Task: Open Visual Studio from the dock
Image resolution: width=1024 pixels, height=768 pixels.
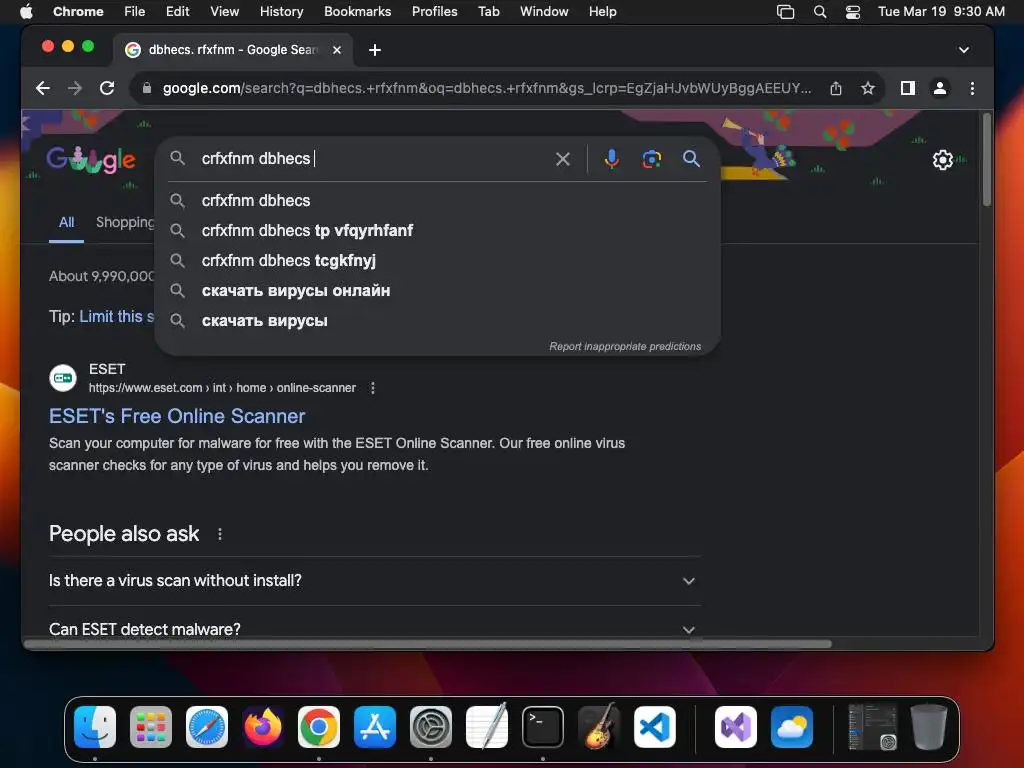Action: 736,727
